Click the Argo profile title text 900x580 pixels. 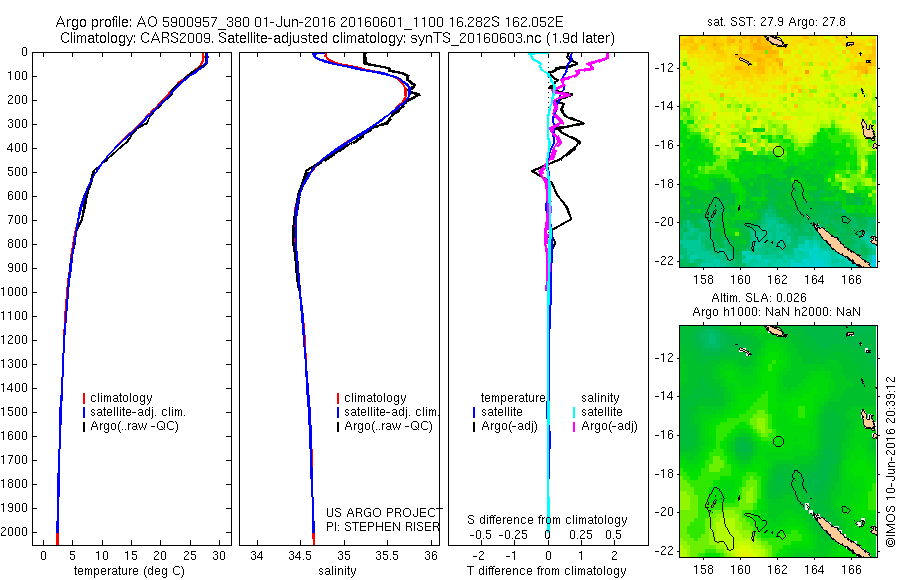point(309,22)
